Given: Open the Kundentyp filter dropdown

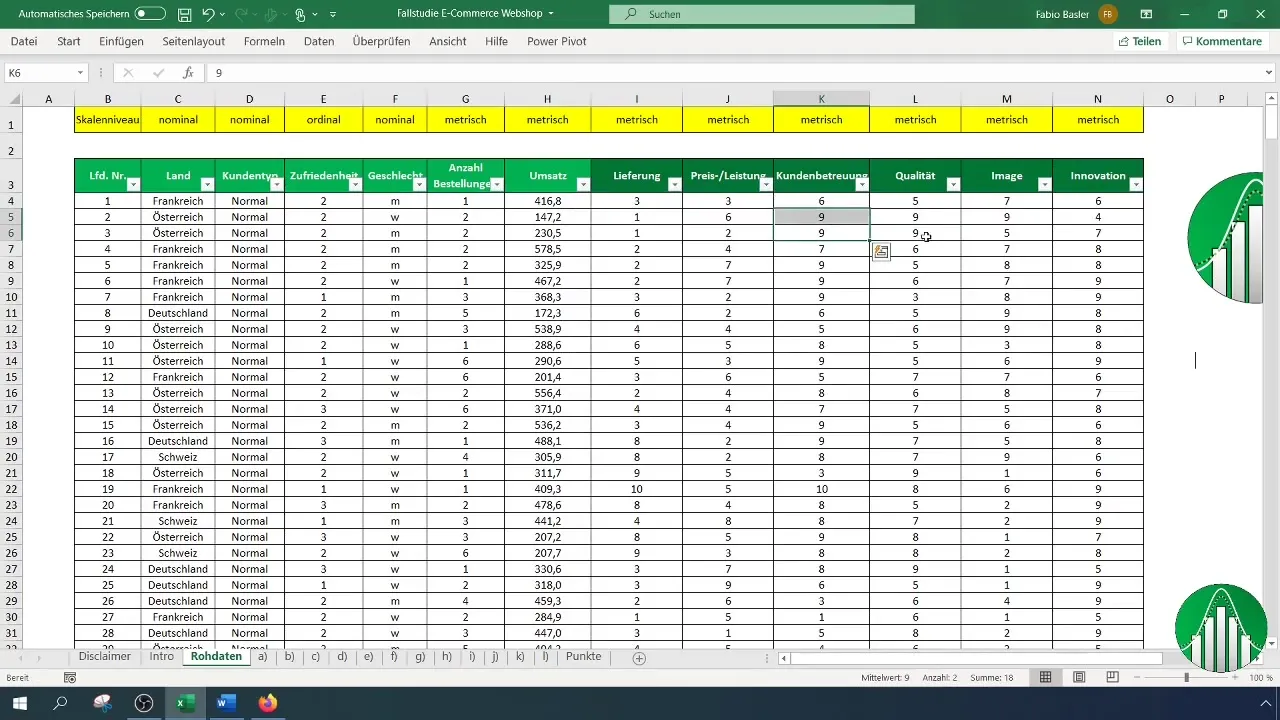Looking at the screenshot, I should click(277, 184).
